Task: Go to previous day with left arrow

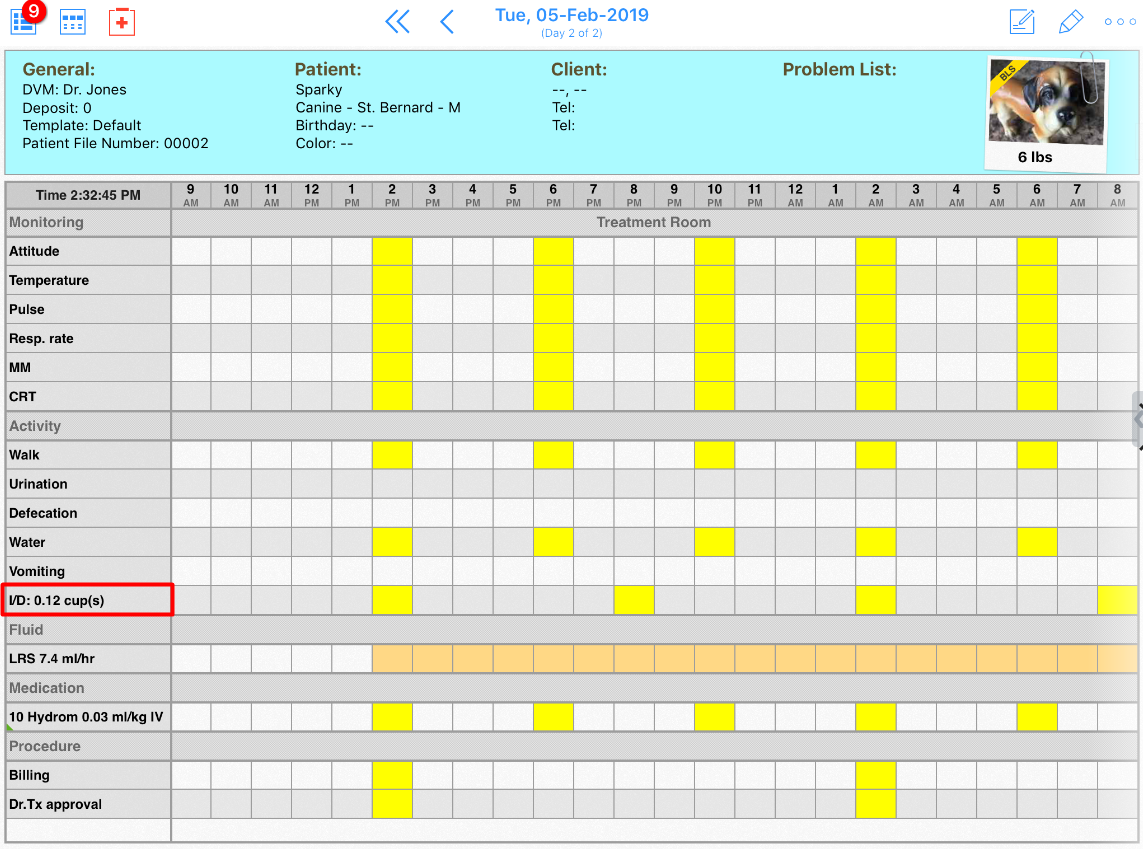Action: [x=448, y=22]
